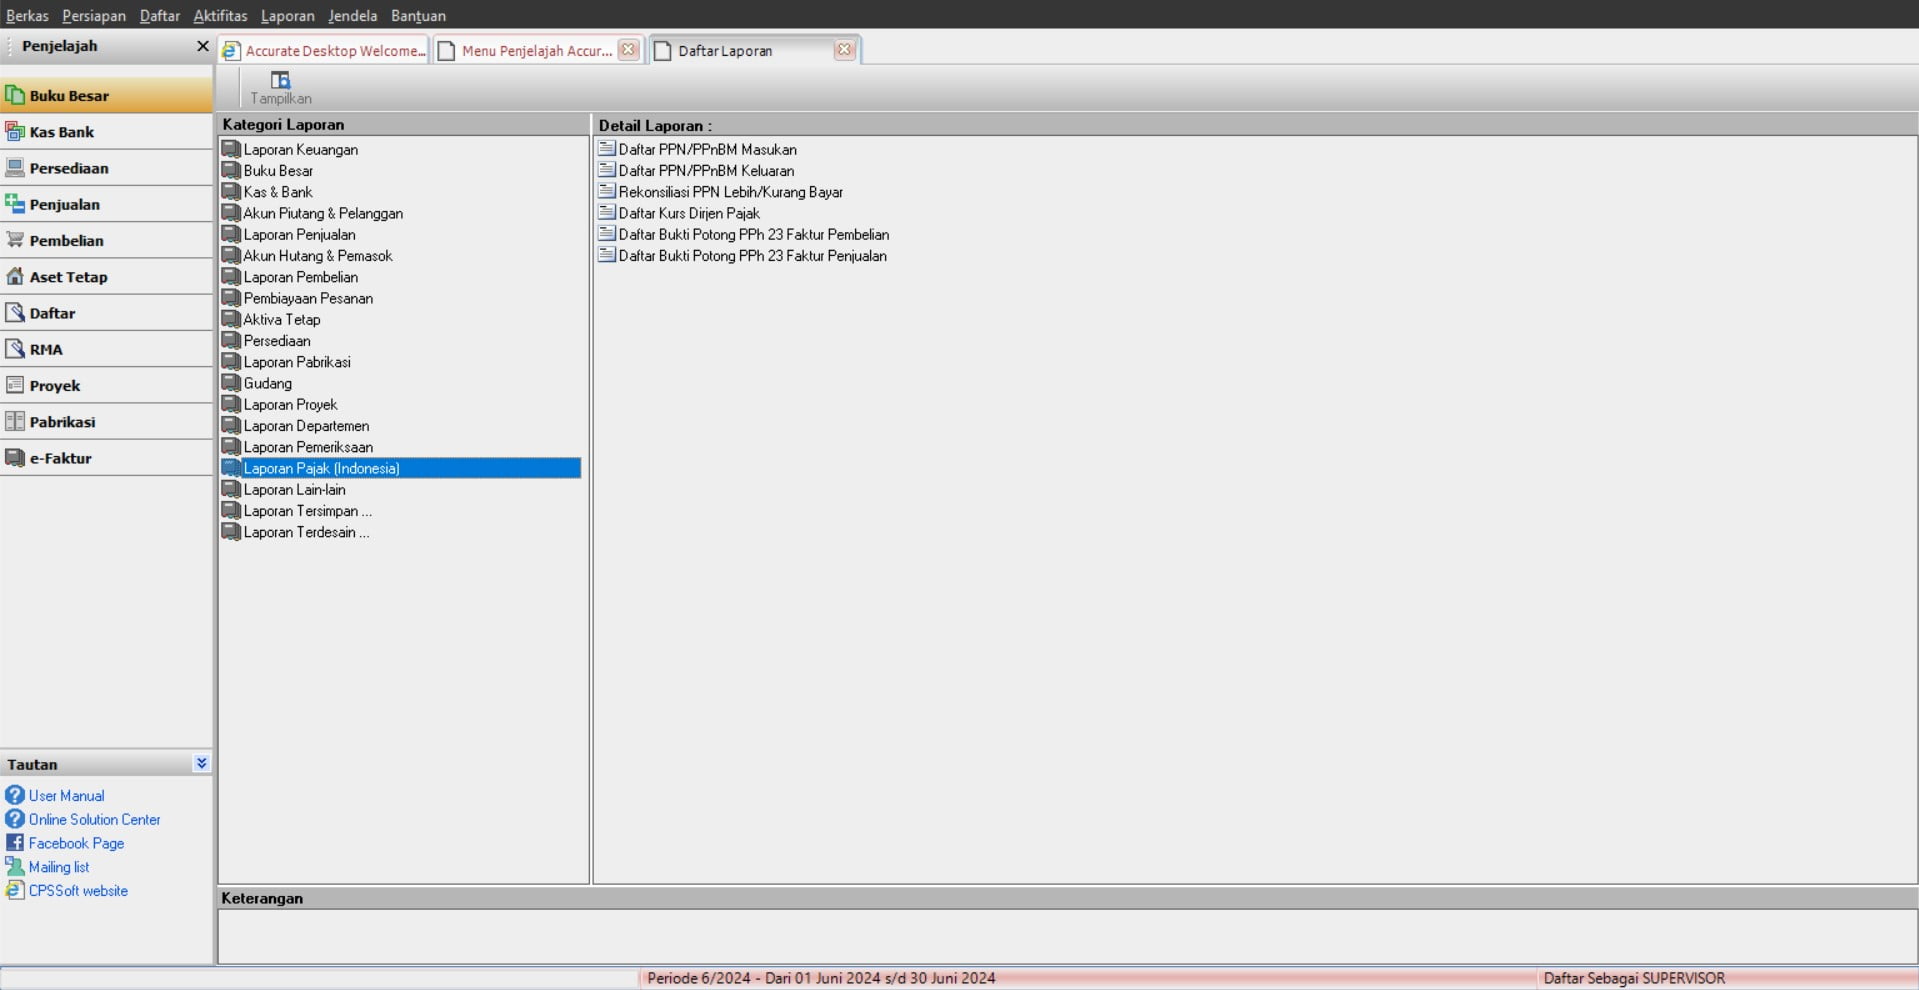1919x990 pixels.
Task: Select Daftar PPN/PPnBM Masukan report
Action: tap(707, 150)
